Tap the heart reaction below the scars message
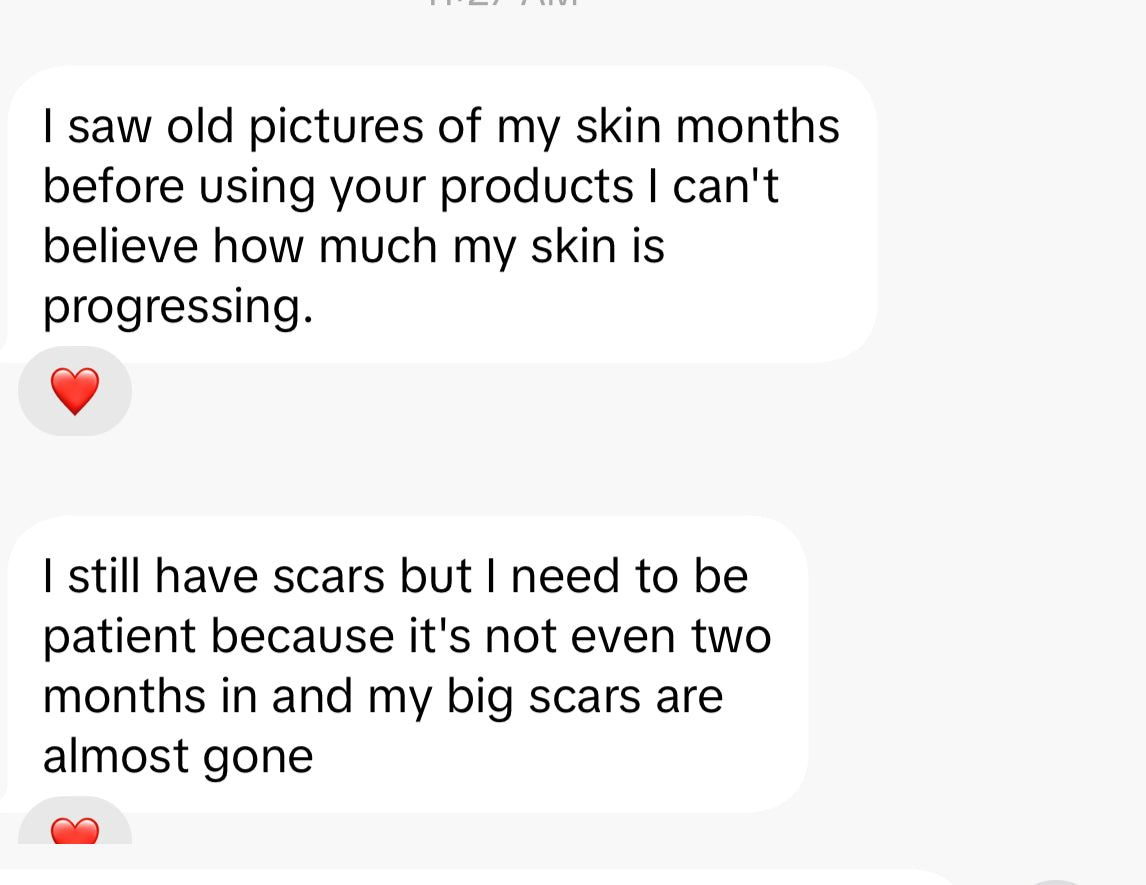Image resolution: width=1146 pixels, height=885 pixels. 75,829
